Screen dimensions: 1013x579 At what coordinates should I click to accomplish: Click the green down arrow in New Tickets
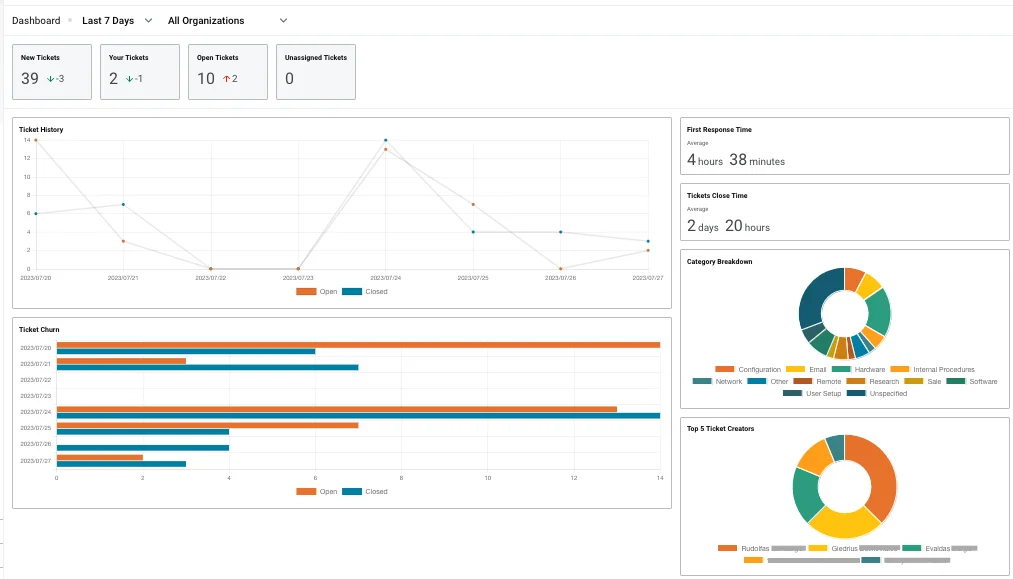tap(49, 79)
